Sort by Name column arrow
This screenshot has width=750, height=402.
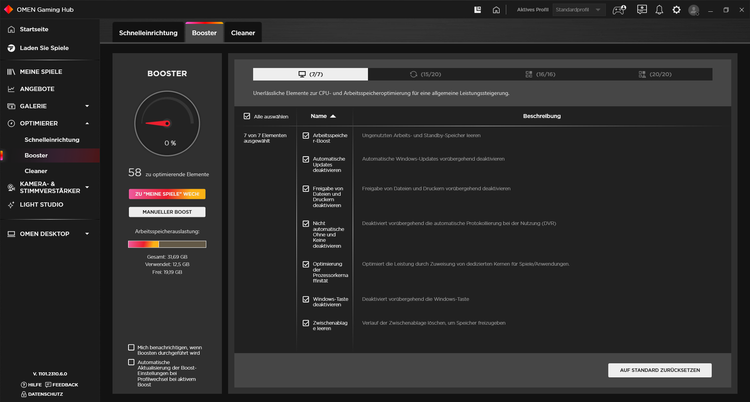(x=333, y=116)
